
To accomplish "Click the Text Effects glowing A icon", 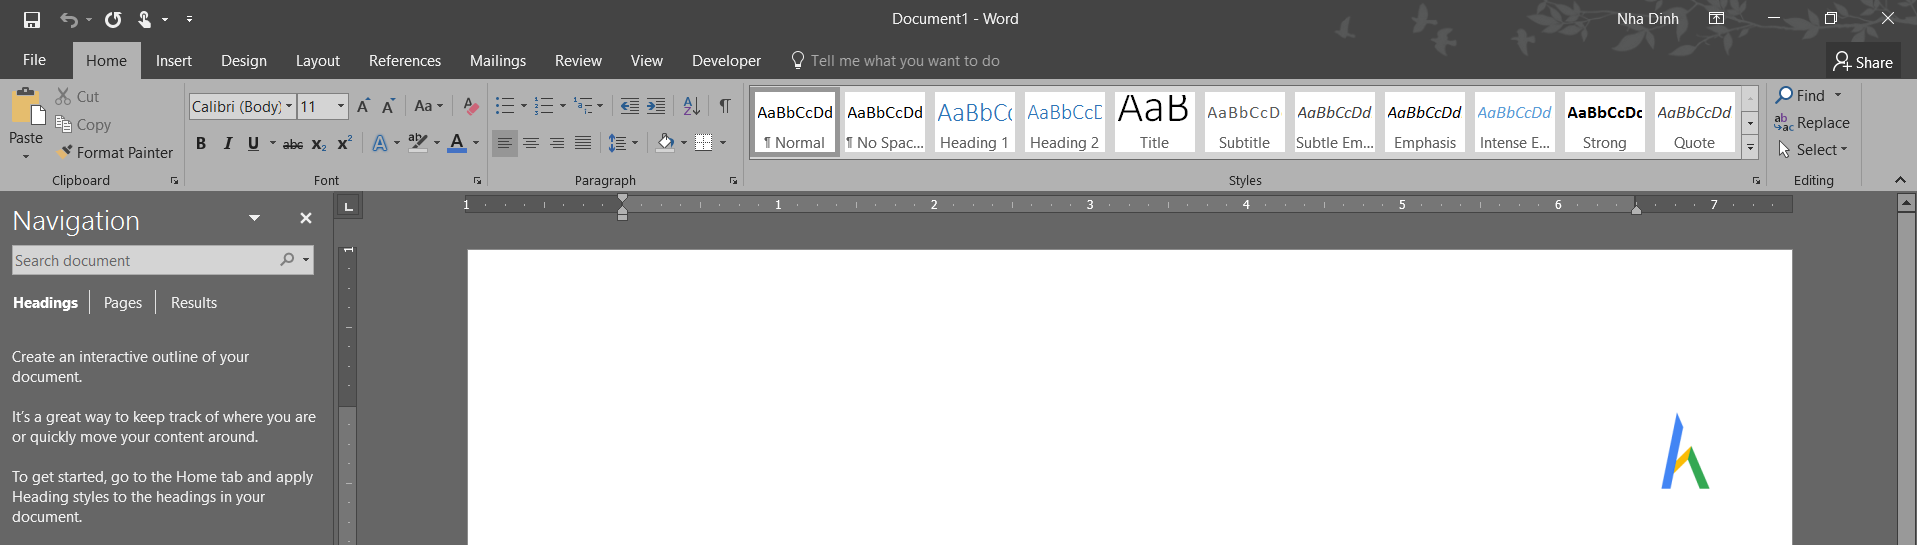I will (380, 143).
